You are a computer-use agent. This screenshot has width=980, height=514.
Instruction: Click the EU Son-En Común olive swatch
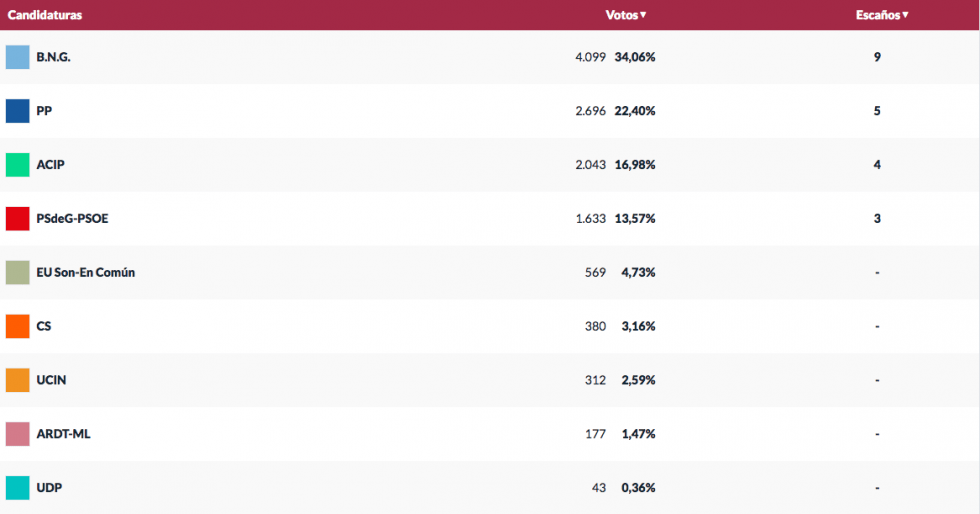(17, 273)
